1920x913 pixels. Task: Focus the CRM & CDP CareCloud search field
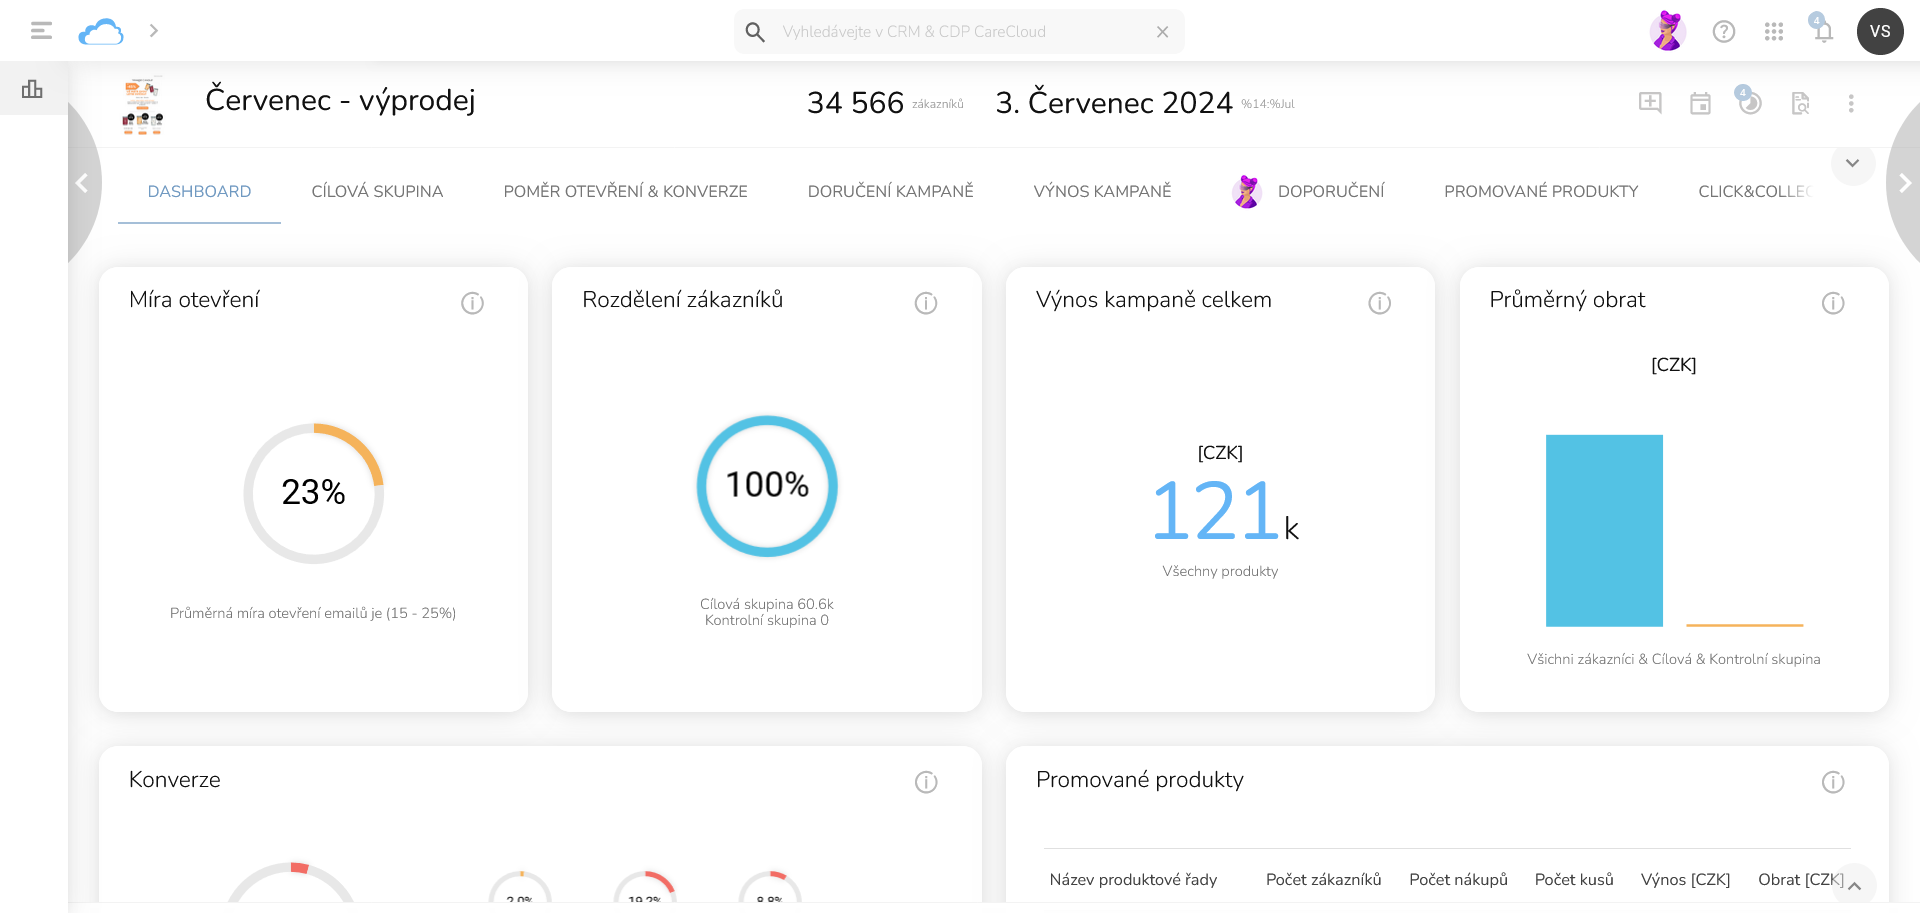coord(958,32)
